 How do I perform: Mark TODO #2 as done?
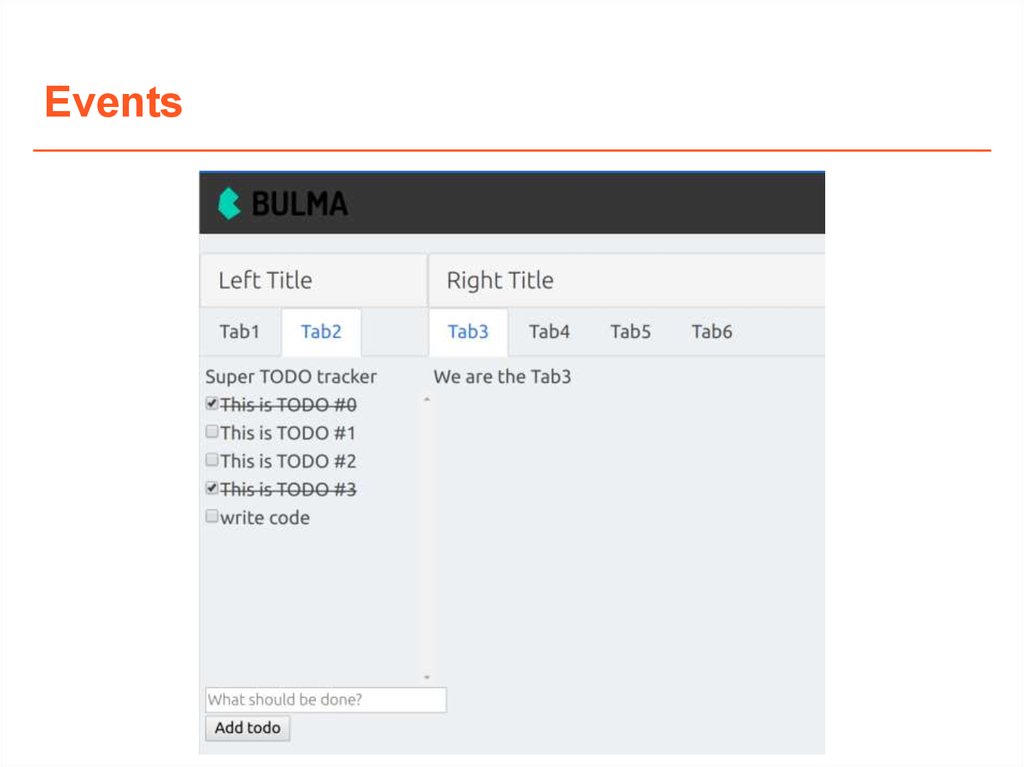212,460
